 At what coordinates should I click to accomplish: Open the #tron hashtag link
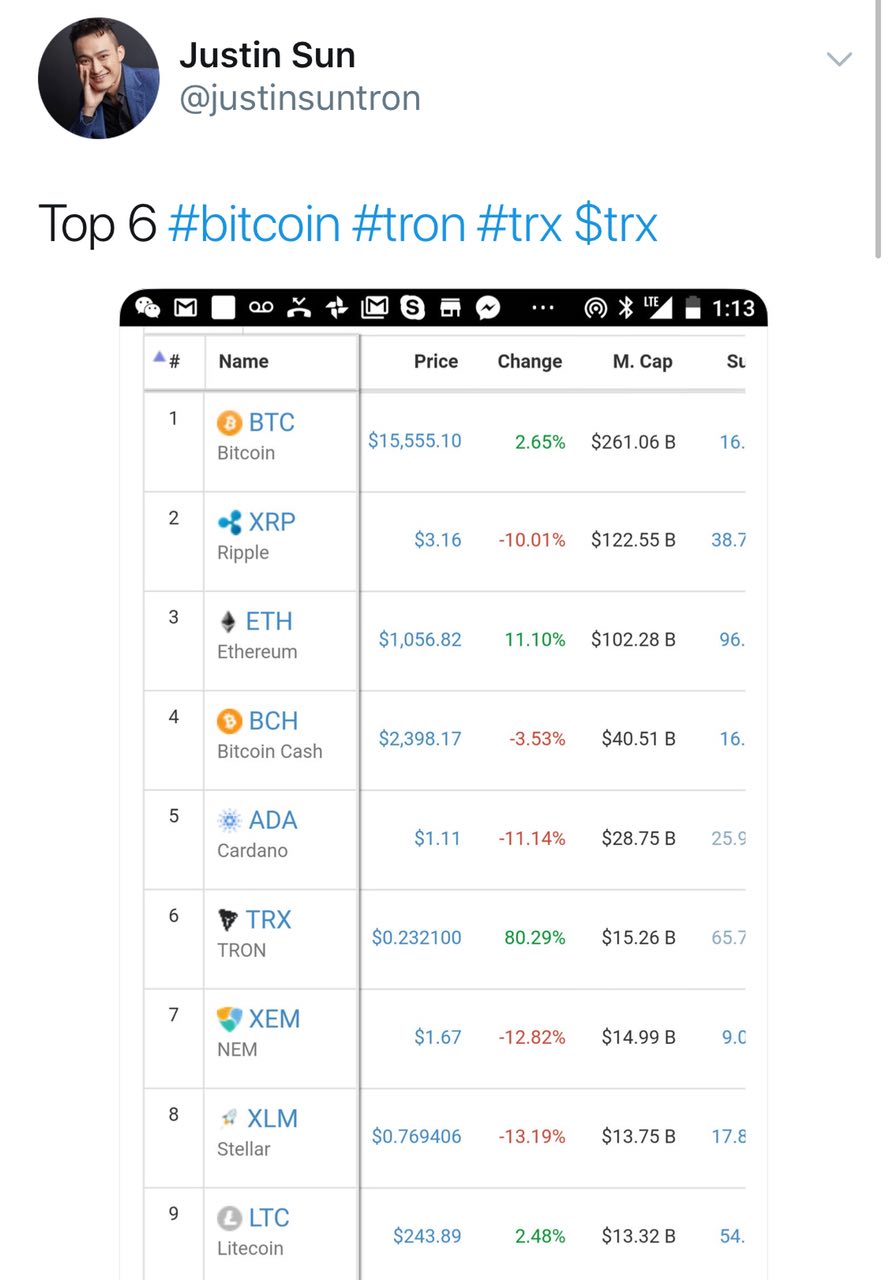[x=408, y=223]
